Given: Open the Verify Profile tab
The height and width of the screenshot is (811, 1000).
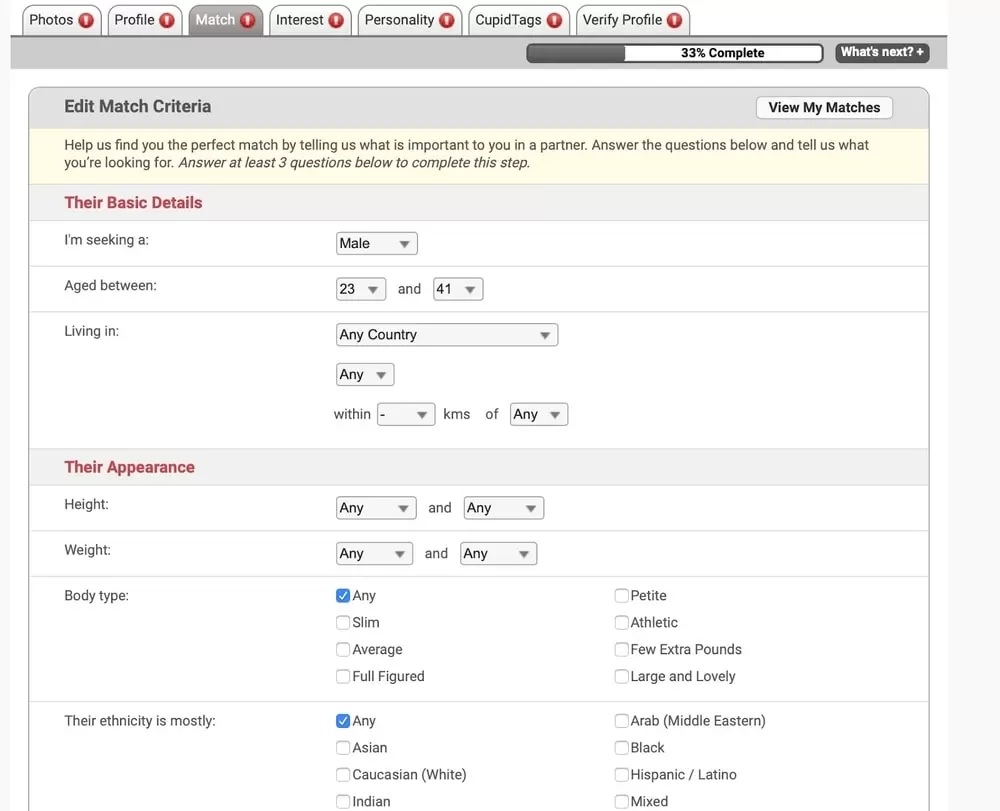Looking at the screenshot, I should (x=622, y=20).
